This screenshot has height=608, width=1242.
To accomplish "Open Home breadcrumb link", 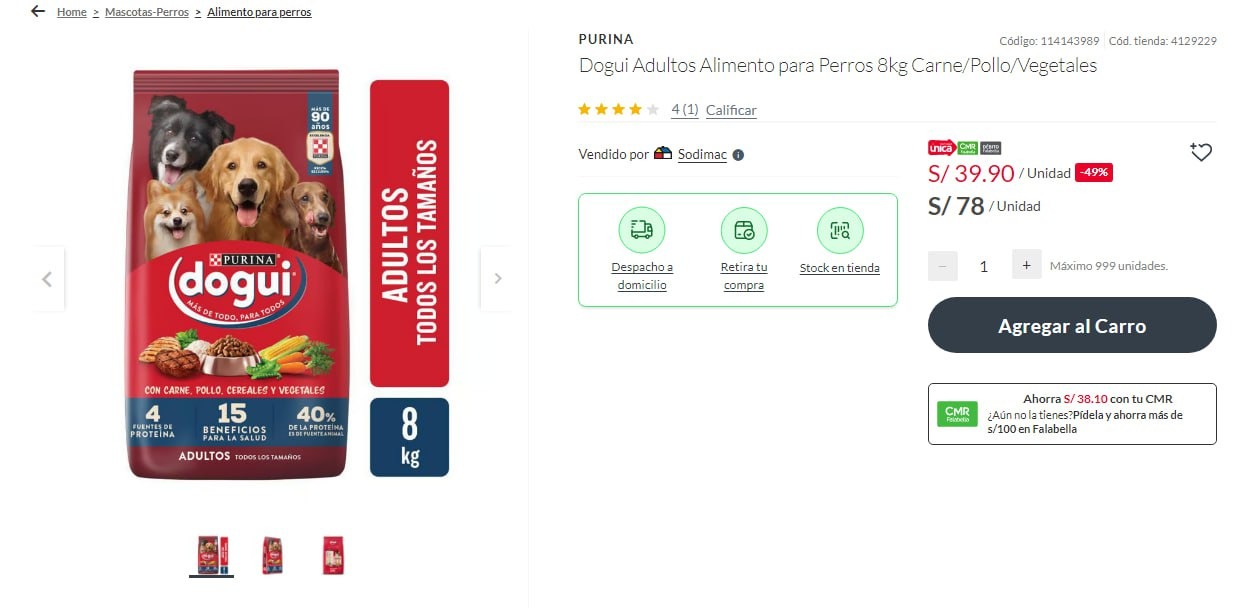I will click(x=72, y=12).
